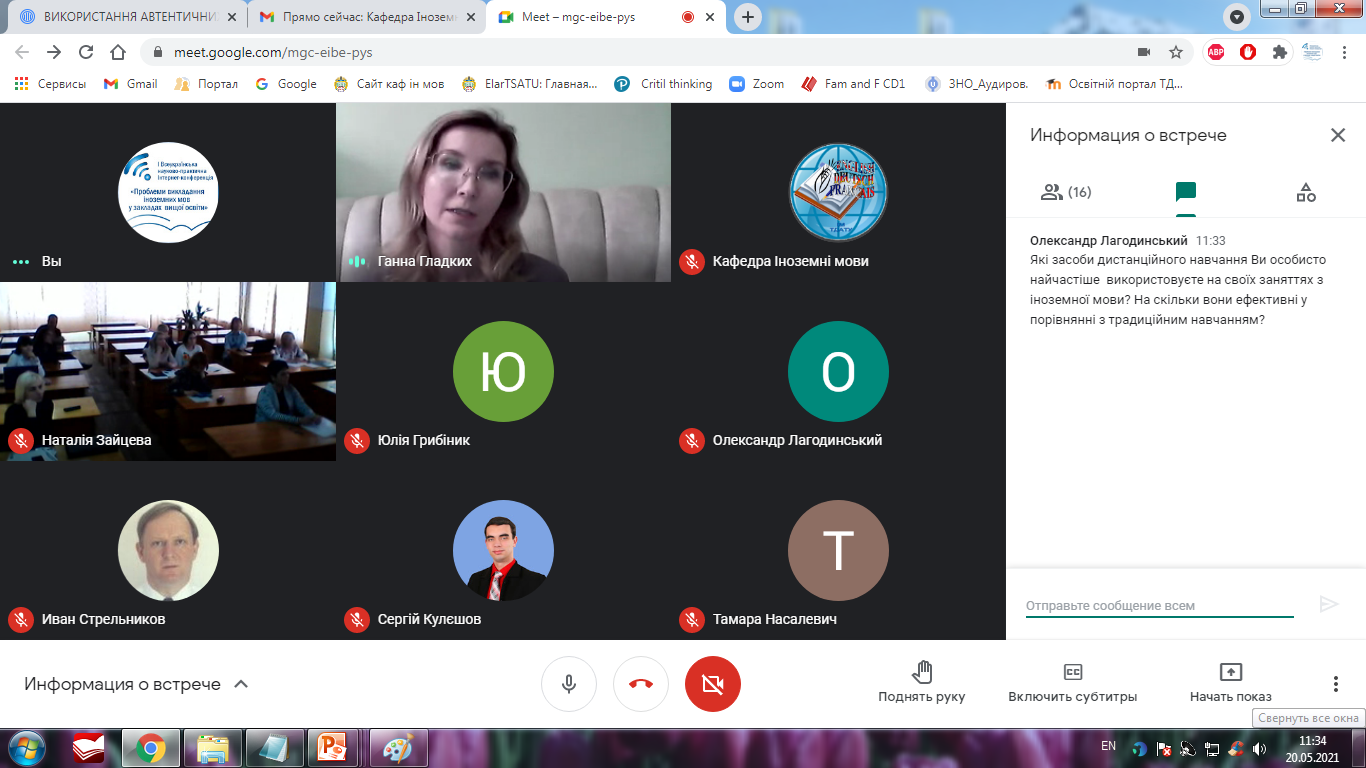The width and height of the screenshot is (1366, 768).
Task: Switch to the chat tab in meeting panel
Action: 1186,192
